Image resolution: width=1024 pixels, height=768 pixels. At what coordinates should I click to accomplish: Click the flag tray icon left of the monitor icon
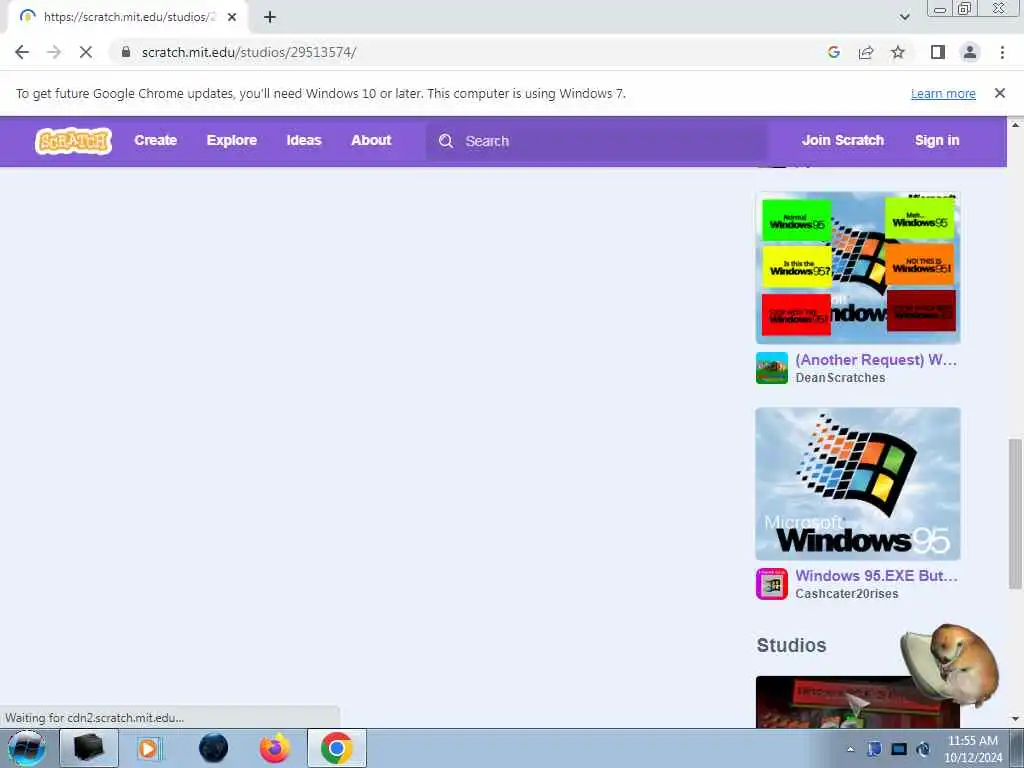point(874,749)
